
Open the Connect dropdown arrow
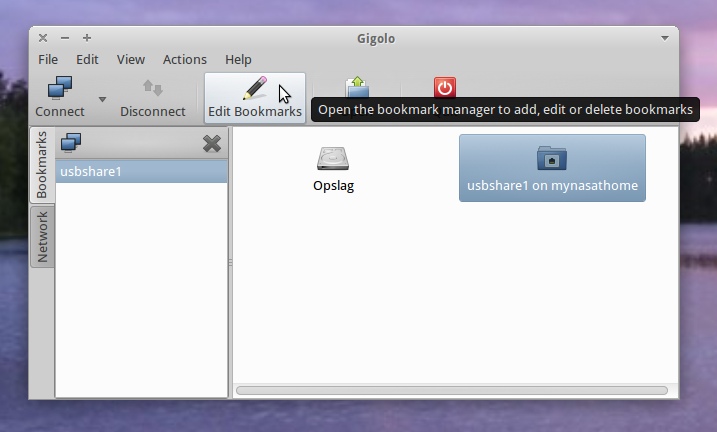click(102, 99)
